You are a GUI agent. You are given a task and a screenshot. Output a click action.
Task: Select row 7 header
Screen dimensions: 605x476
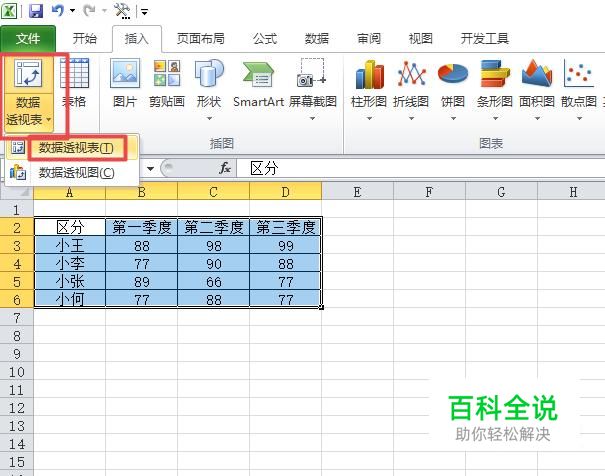(x=17, y=318)
